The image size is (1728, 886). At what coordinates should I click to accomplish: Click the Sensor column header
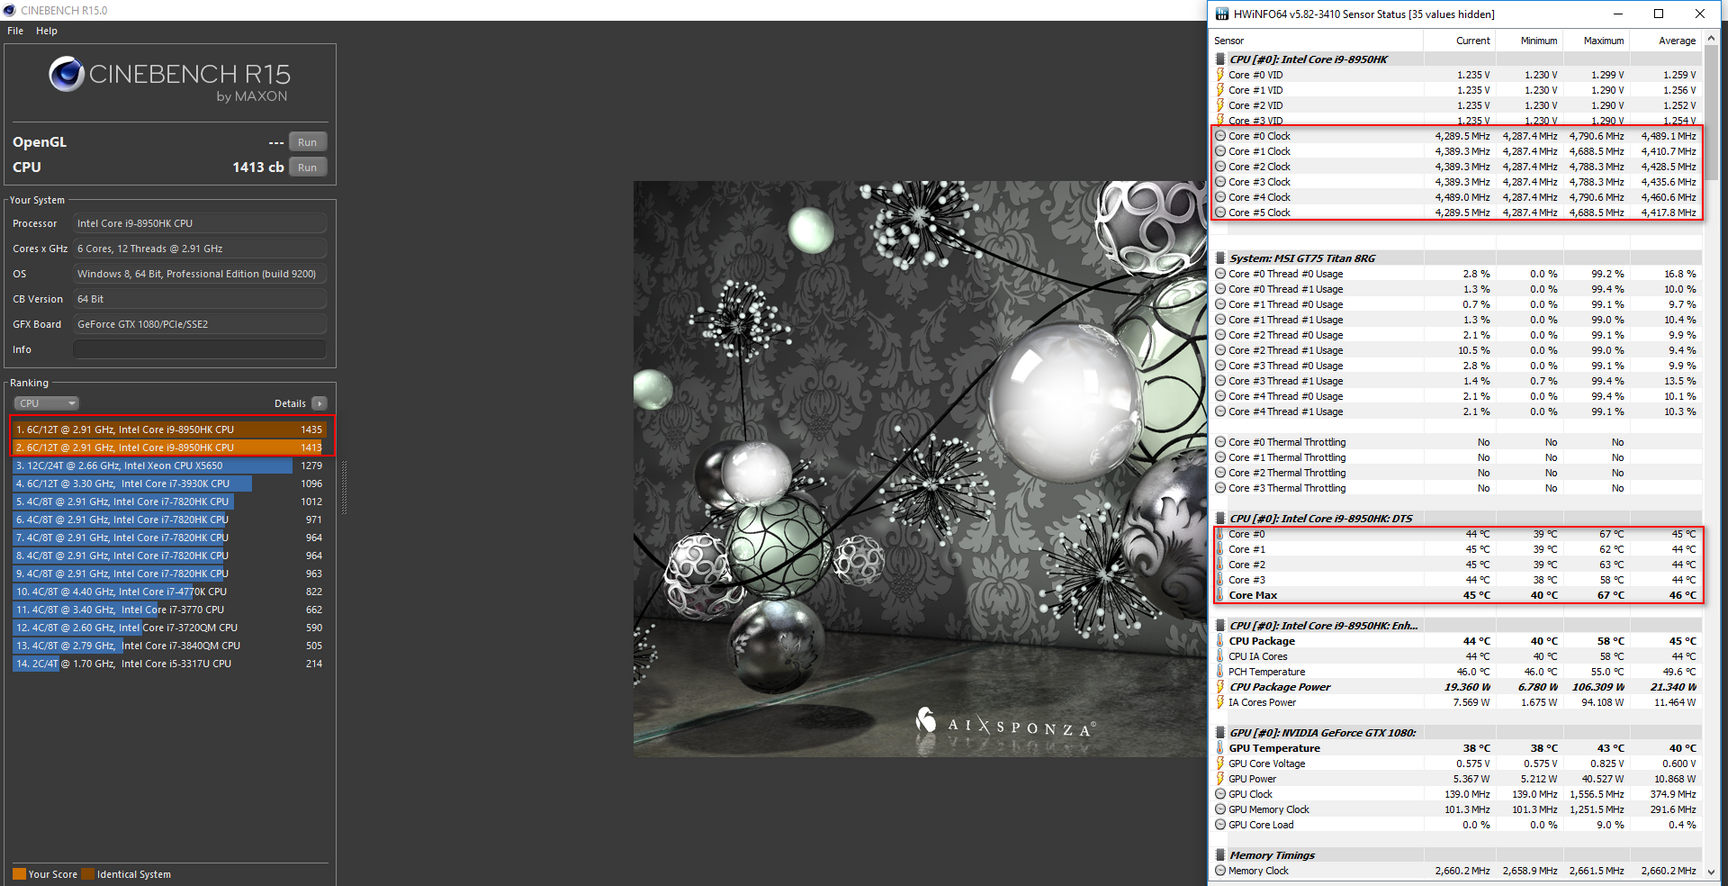pyautogui.click(x=1229, y=41)
